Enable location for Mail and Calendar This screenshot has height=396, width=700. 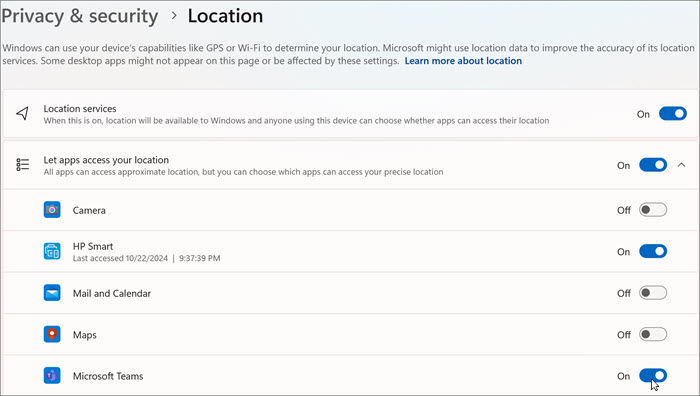coord(653,293)
